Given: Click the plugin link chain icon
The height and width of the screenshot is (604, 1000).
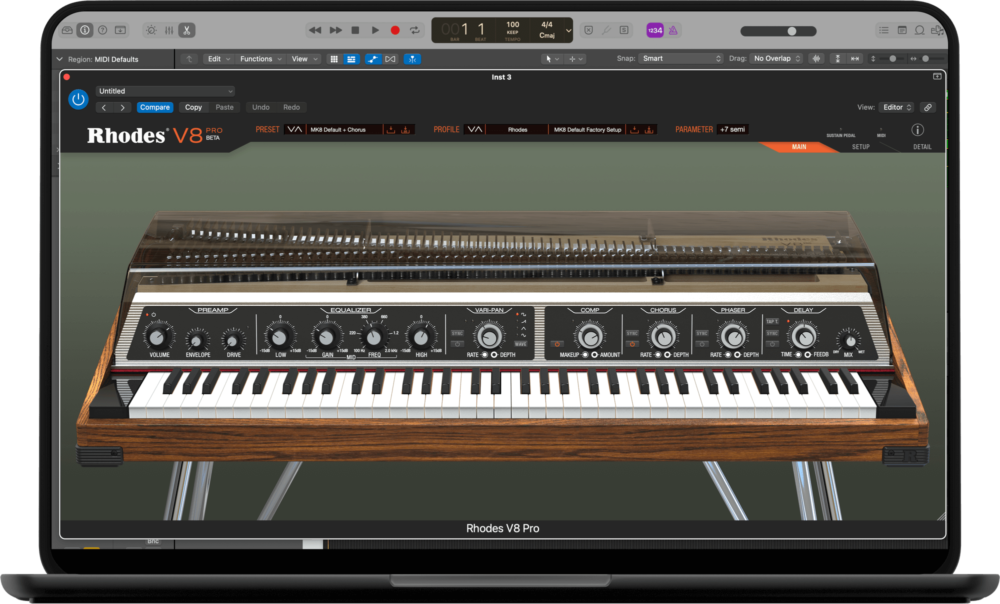Looking at the screenshot, I should point(927,107).
